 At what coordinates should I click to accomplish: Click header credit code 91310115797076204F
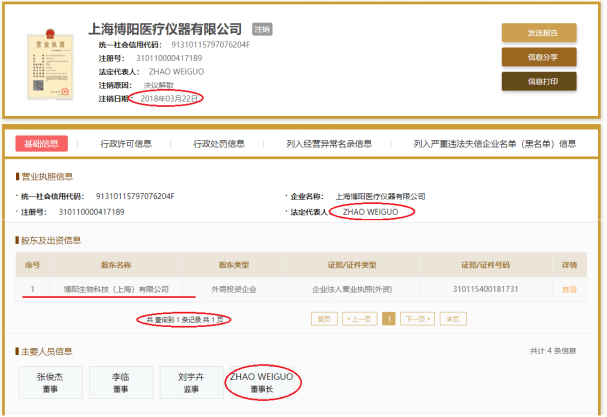tap(211, 45)
